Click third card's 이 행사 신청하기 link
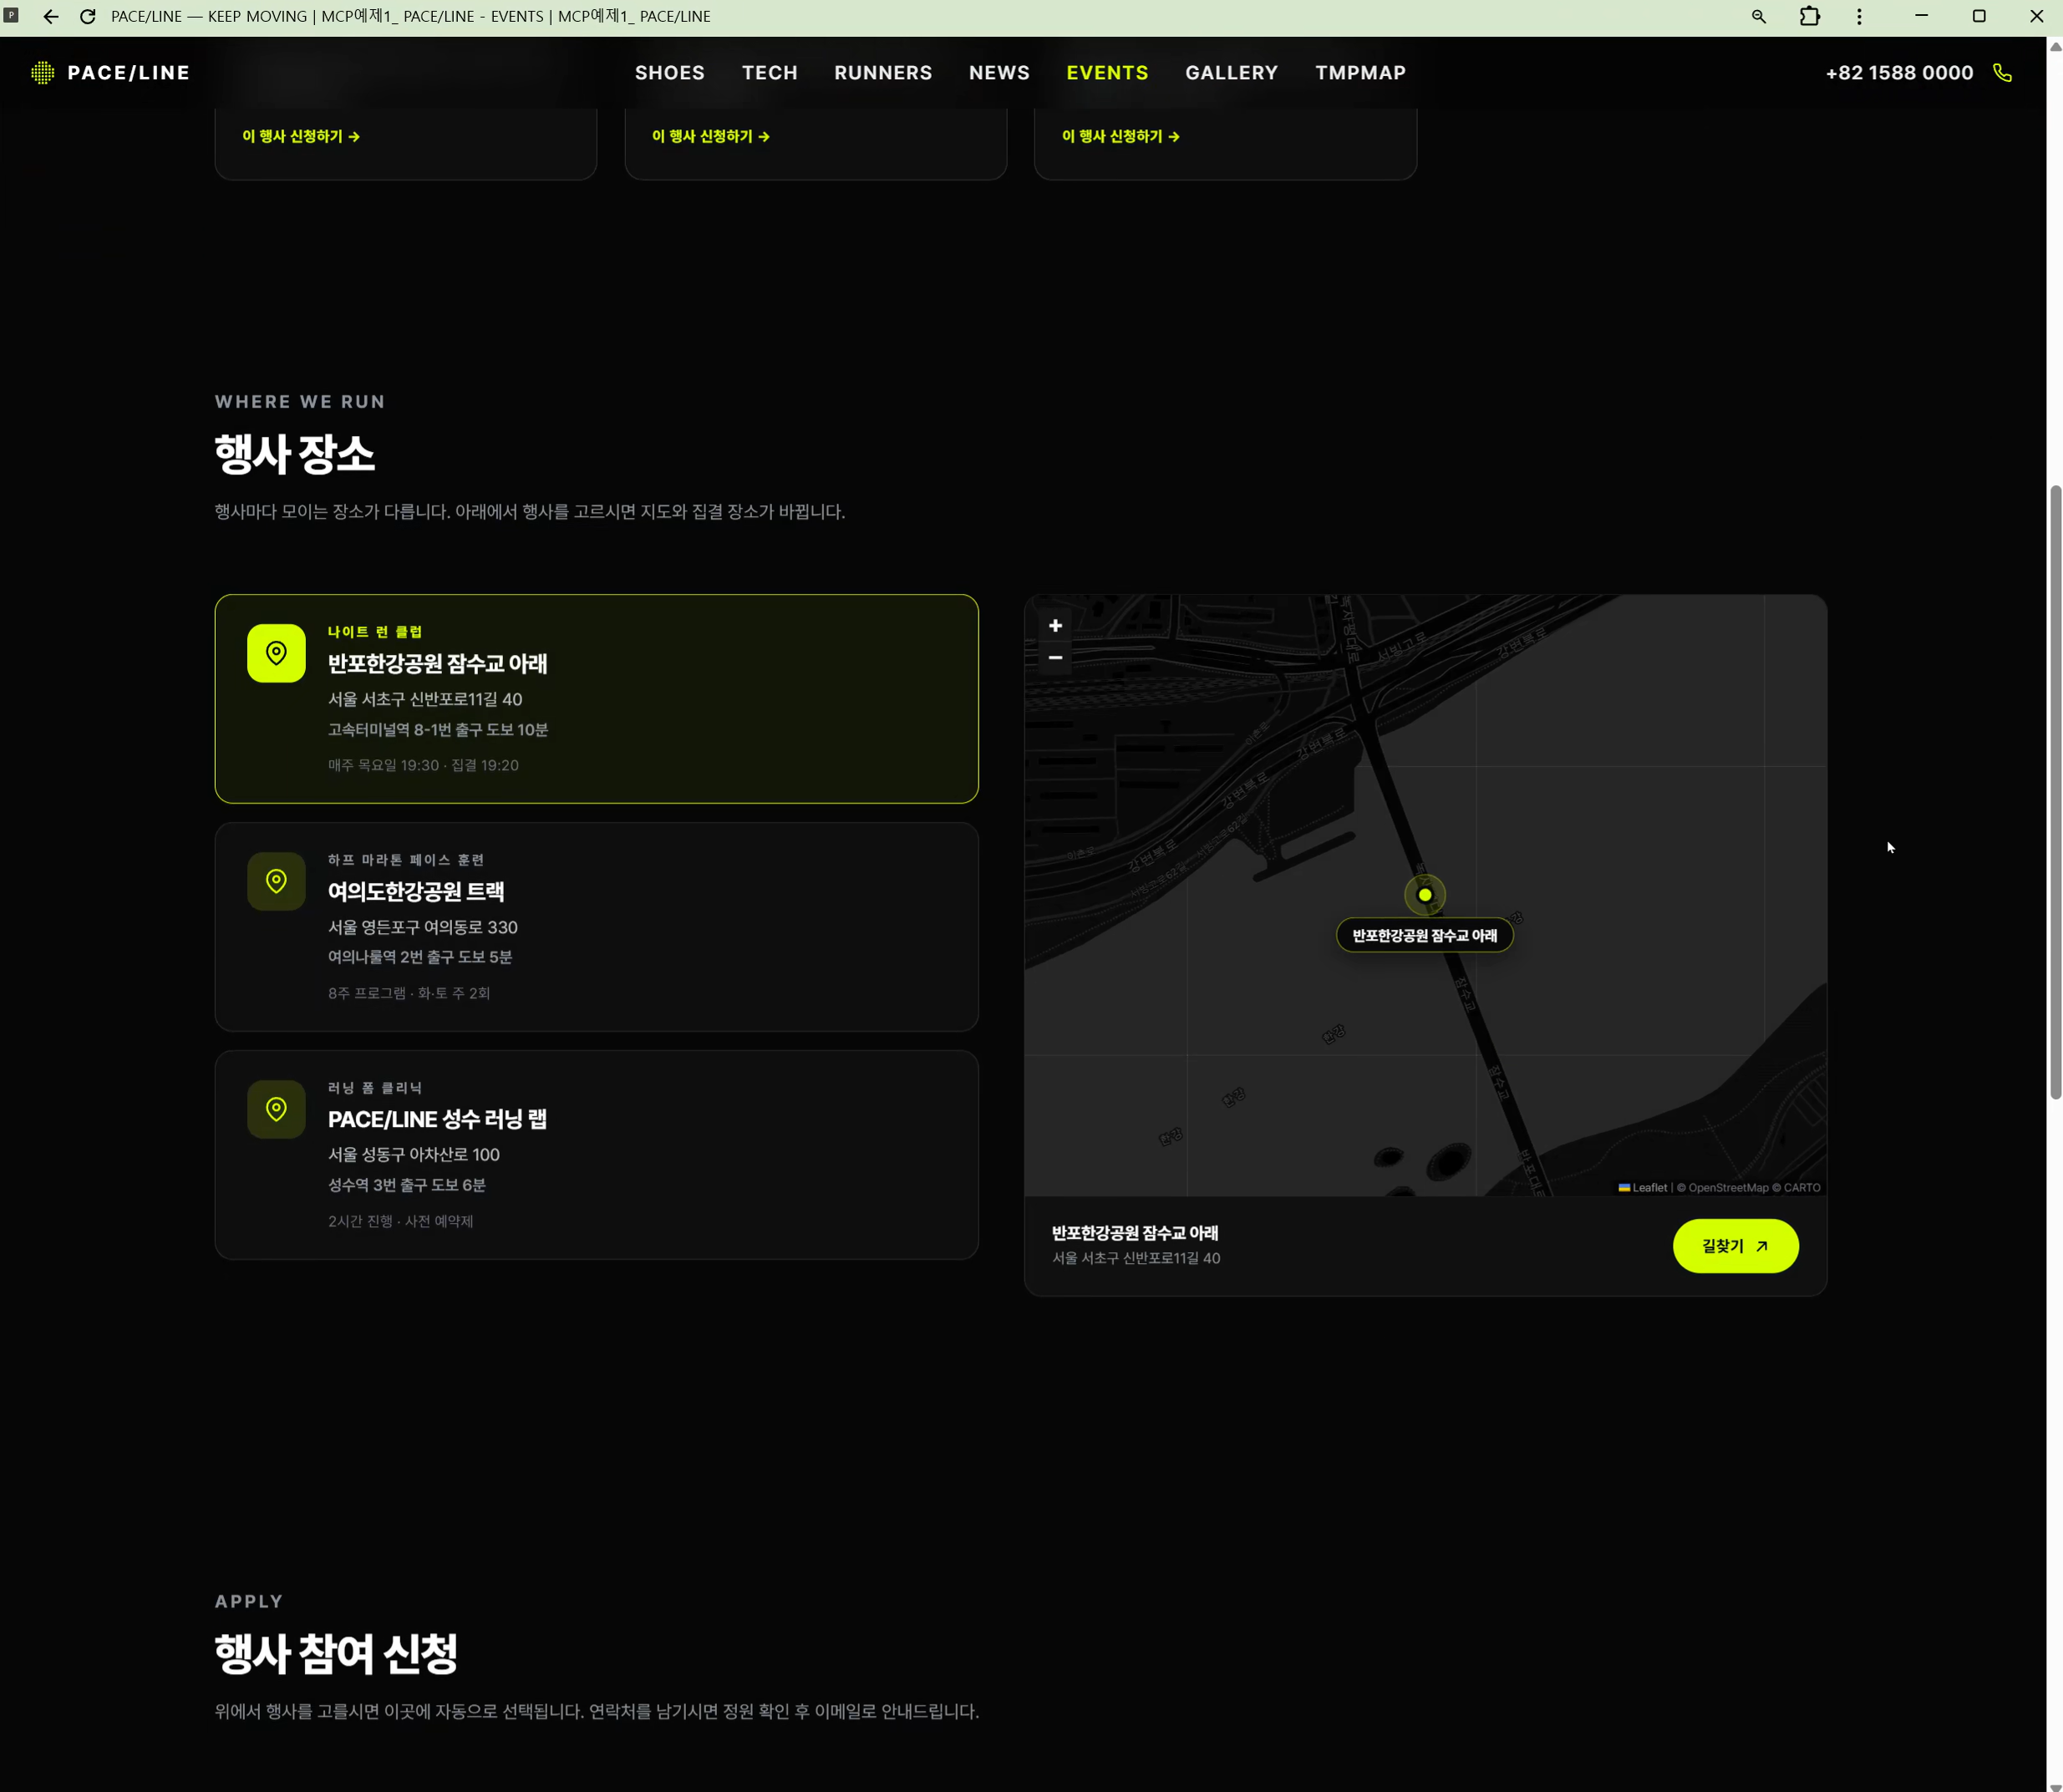The image size is (2063, 1792). tap(1121, 136)
